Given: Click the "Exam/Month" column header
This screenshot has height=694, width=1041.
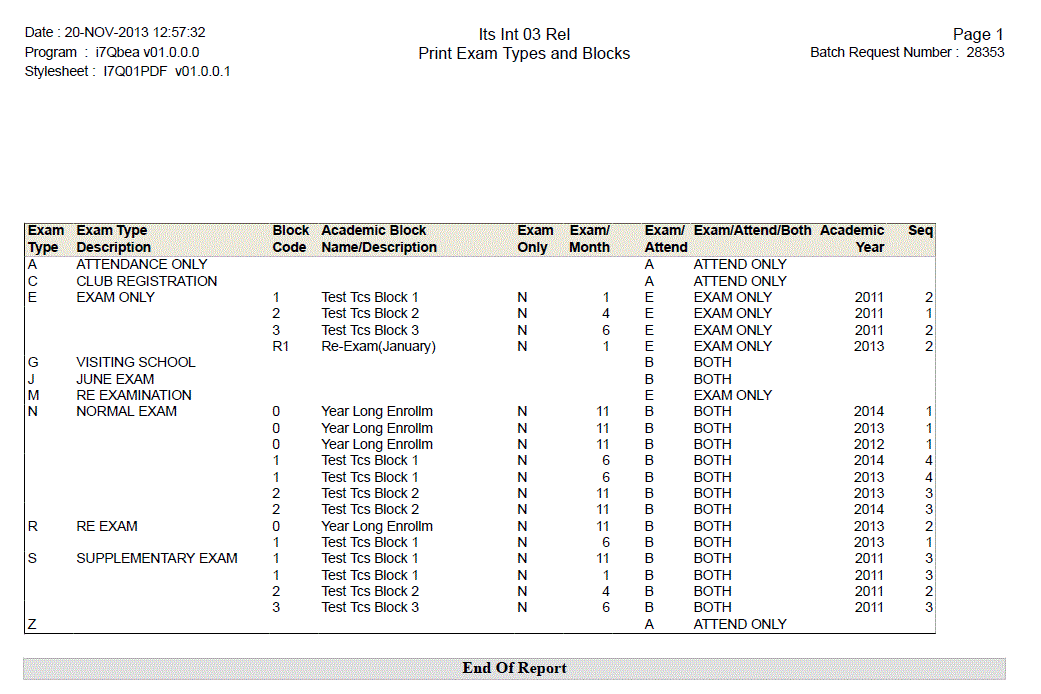Looking at the screenshot, I should click(x=589, y=239).
